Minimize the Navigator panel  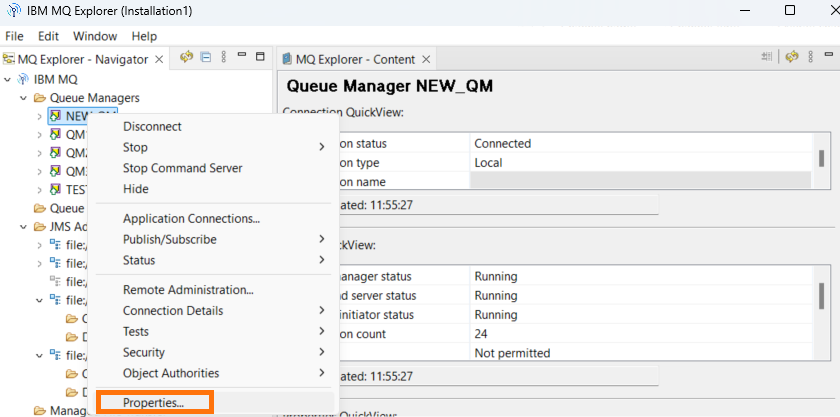click(242, 55)
